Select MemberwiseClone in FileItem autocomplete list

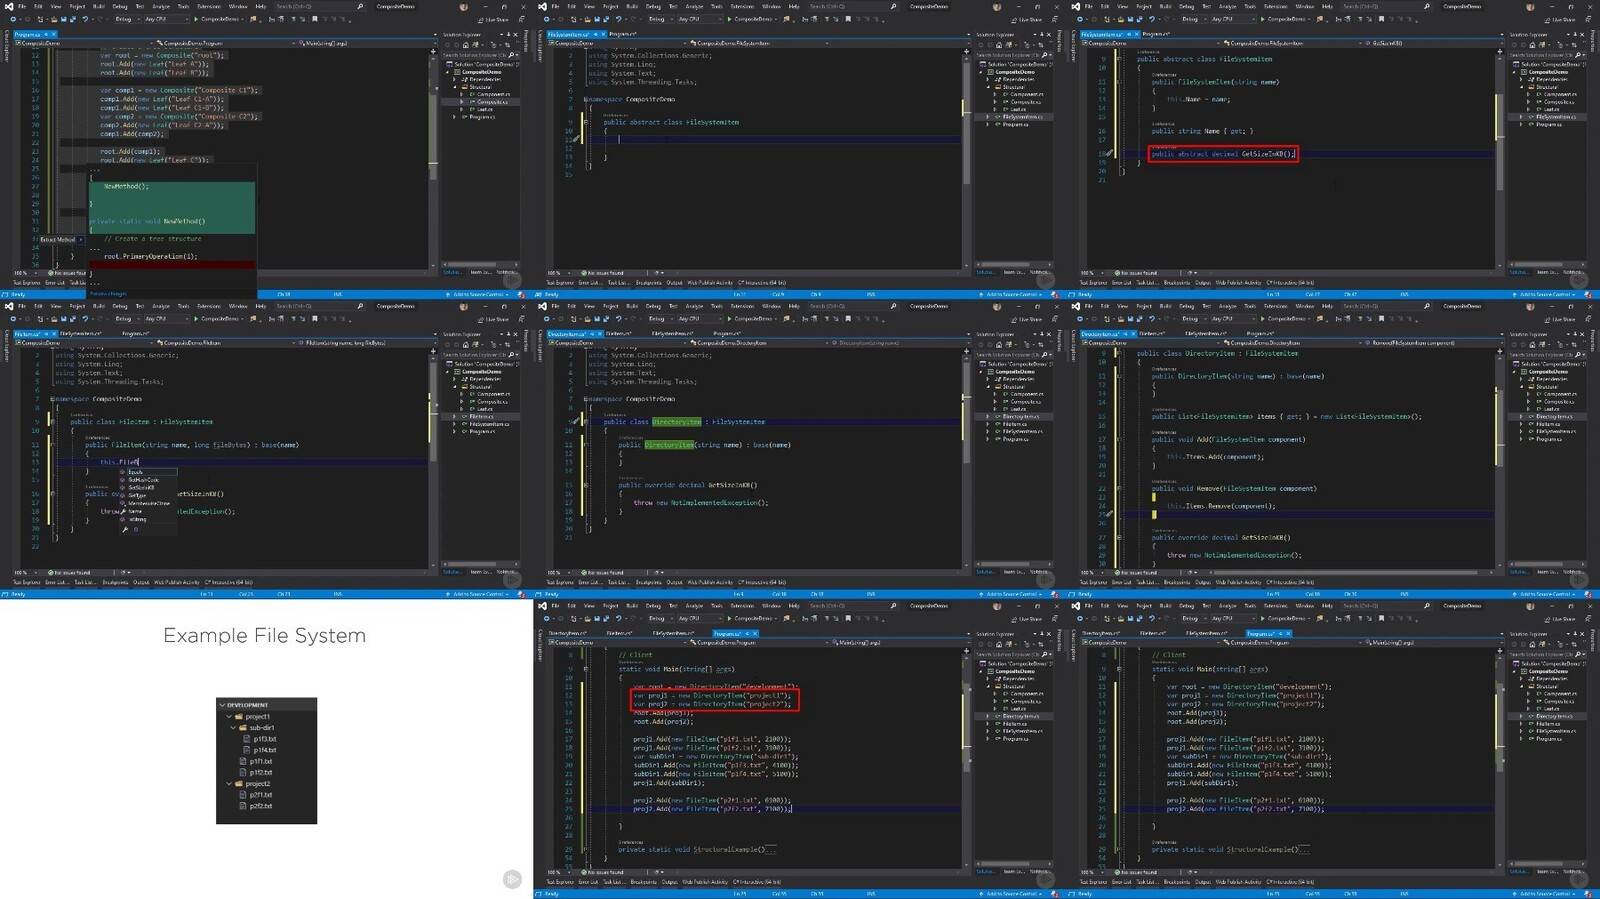pos(149,504)
